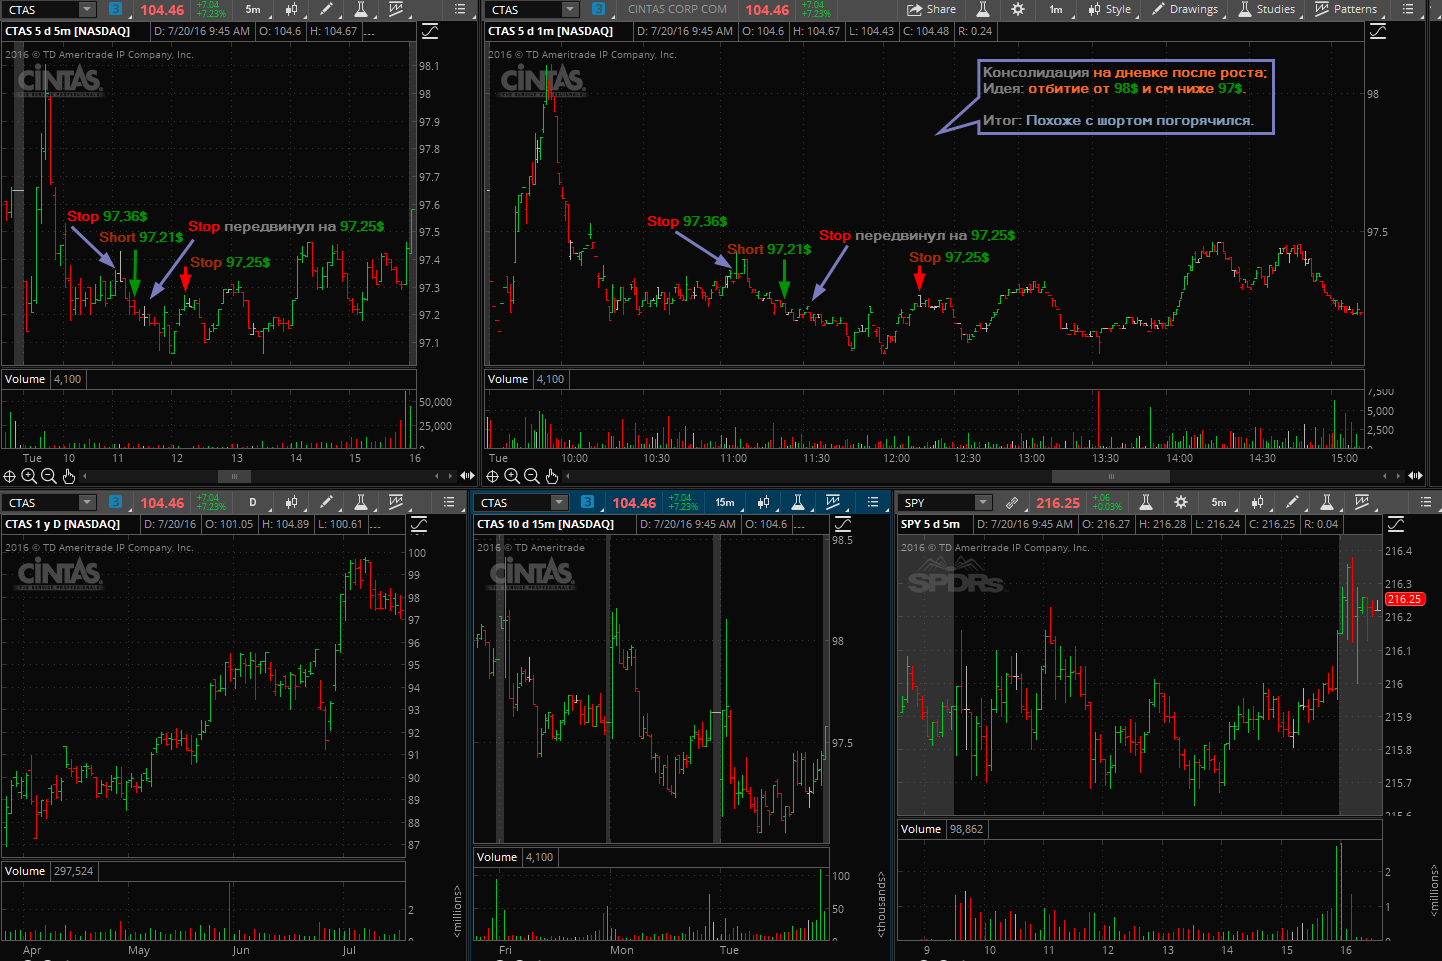
Task: Toggle color link 3 badge in CTAS daily chart
Action: (x=115, y=502)
